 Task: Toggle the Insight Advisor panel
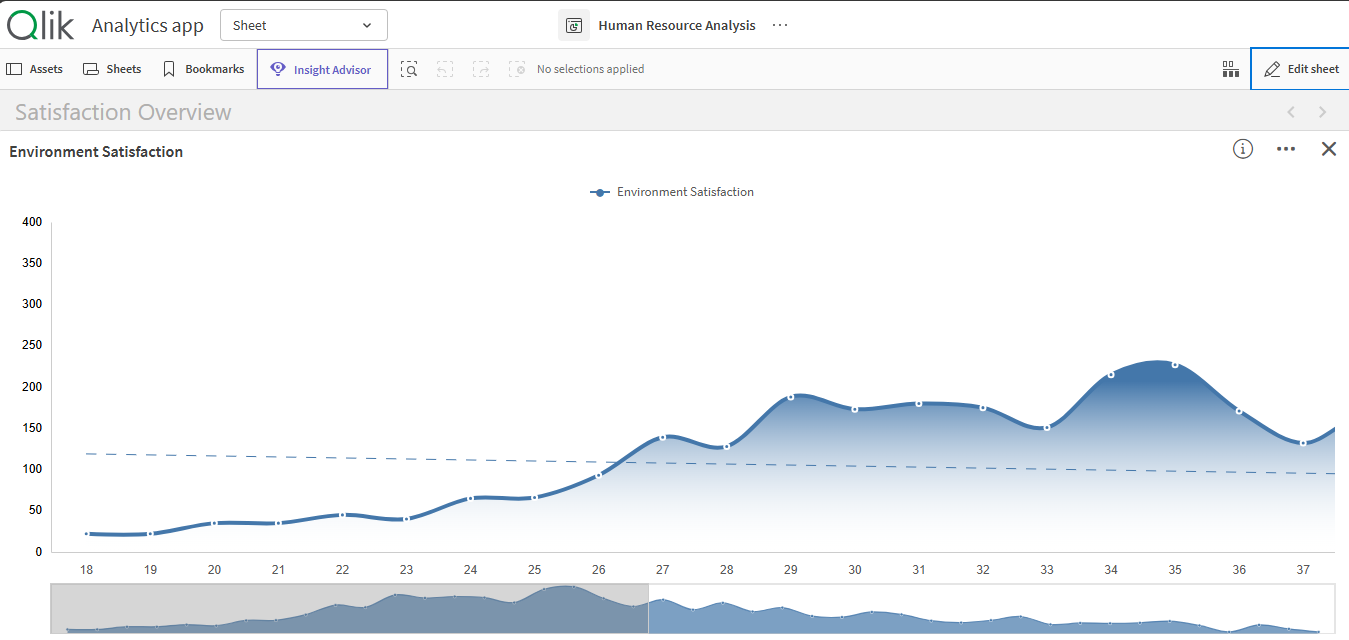(322, 69)
